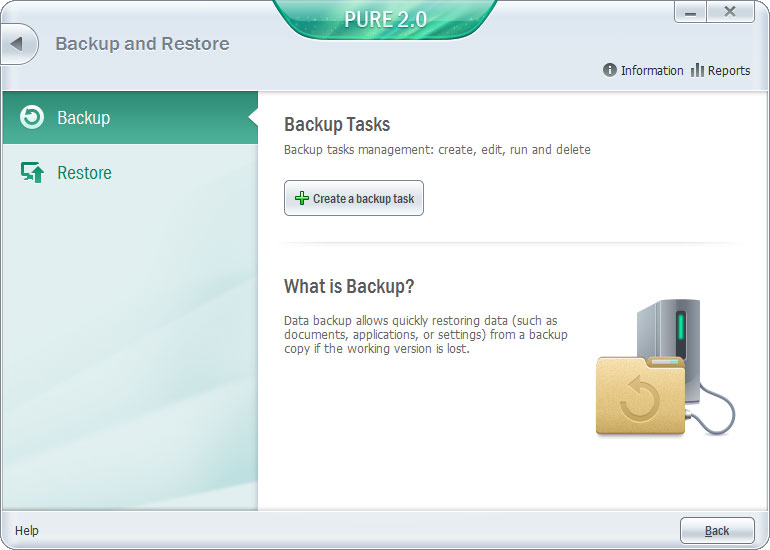Click the Restore monitor-arrow icon
Viewport: 770px width, 550px height.
click(x=32, y=173)
